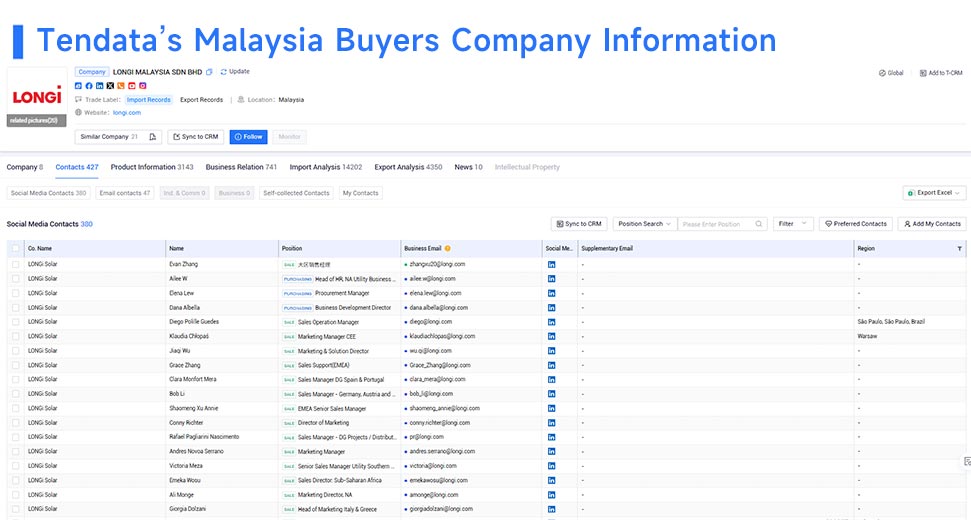Switch to the Business Relation tab
Viewport: 971px width, 520px height.
241,167
